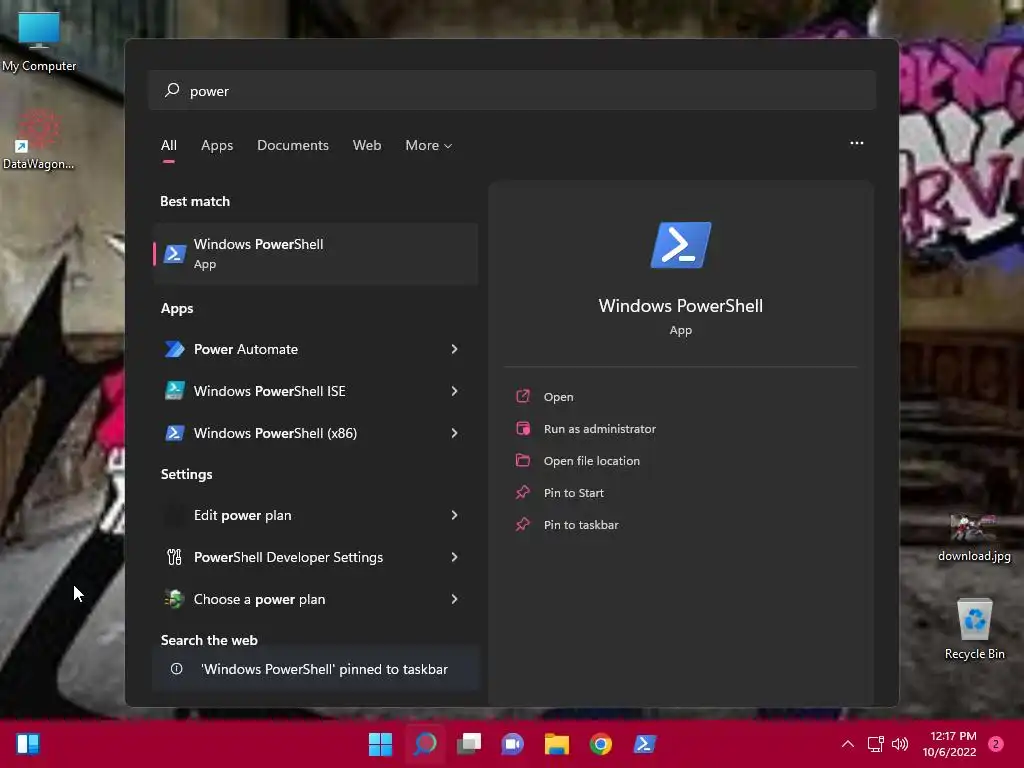This screenshot has width=1024, height=768.
Task: Expand Windows PowerShell ISE chevron arrow
Action: (455, 391)
